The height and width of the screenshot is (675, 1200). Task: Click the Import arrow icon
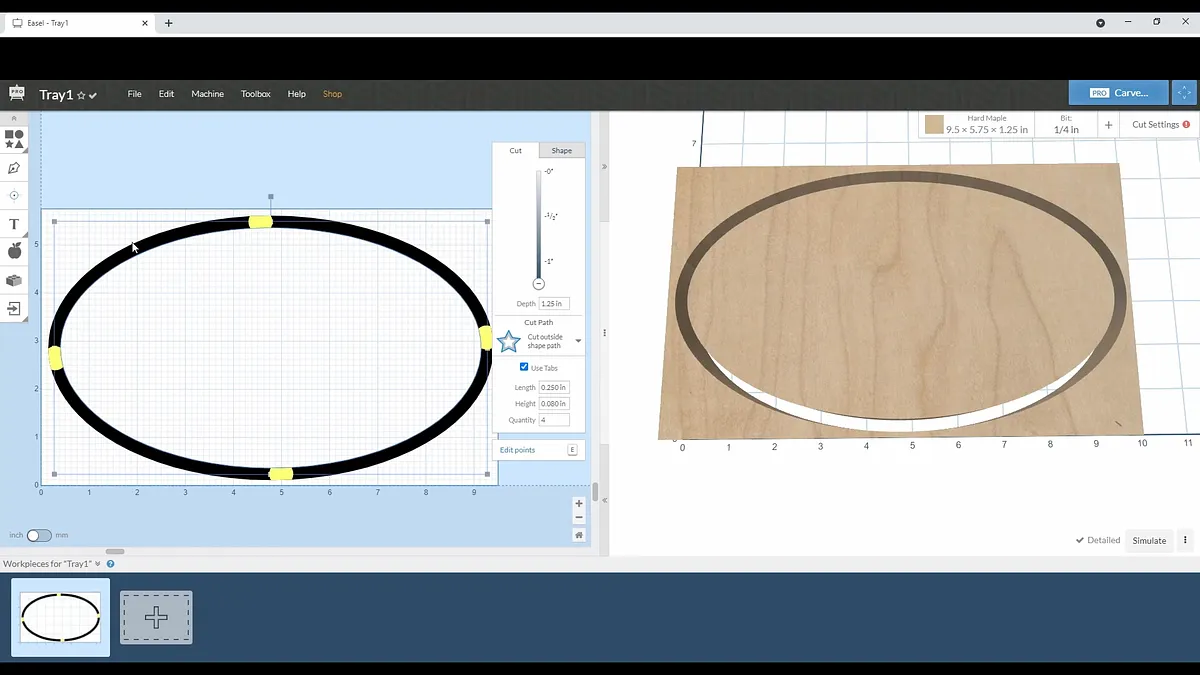tap(14, 309)
